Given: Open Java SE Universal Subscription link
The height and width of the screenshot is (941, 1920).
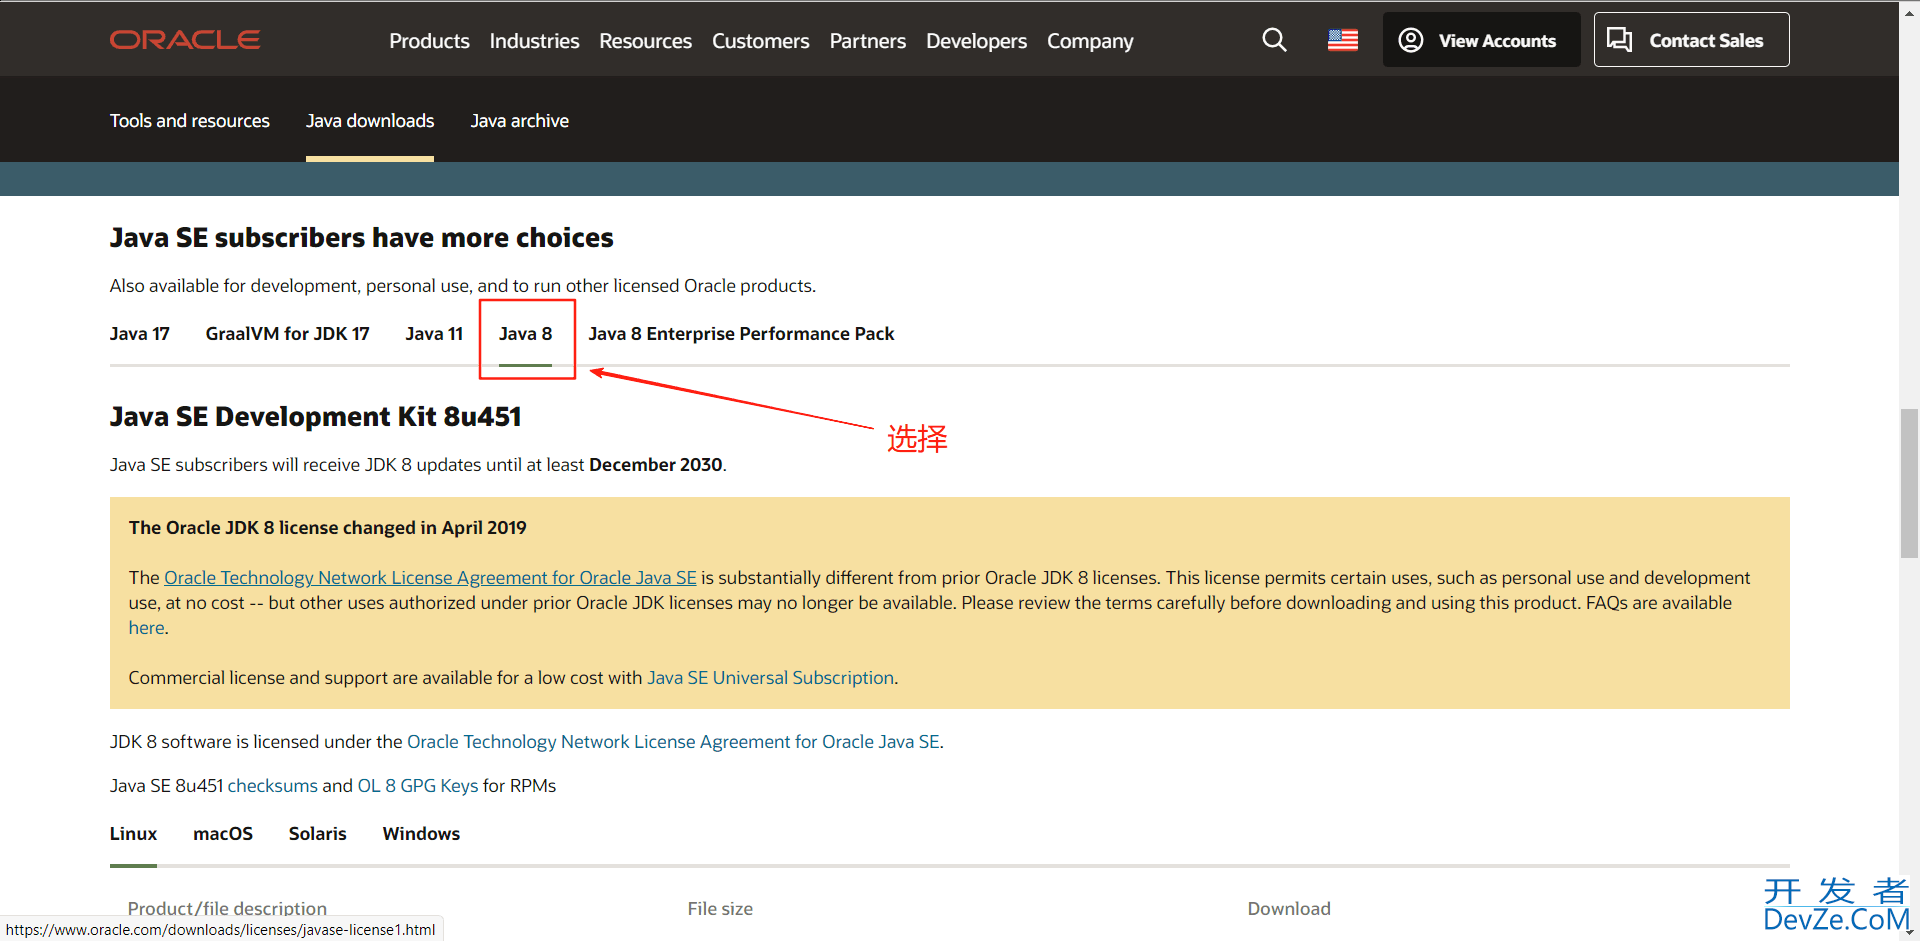Looking at the screenshot, I should click(770, 678).
